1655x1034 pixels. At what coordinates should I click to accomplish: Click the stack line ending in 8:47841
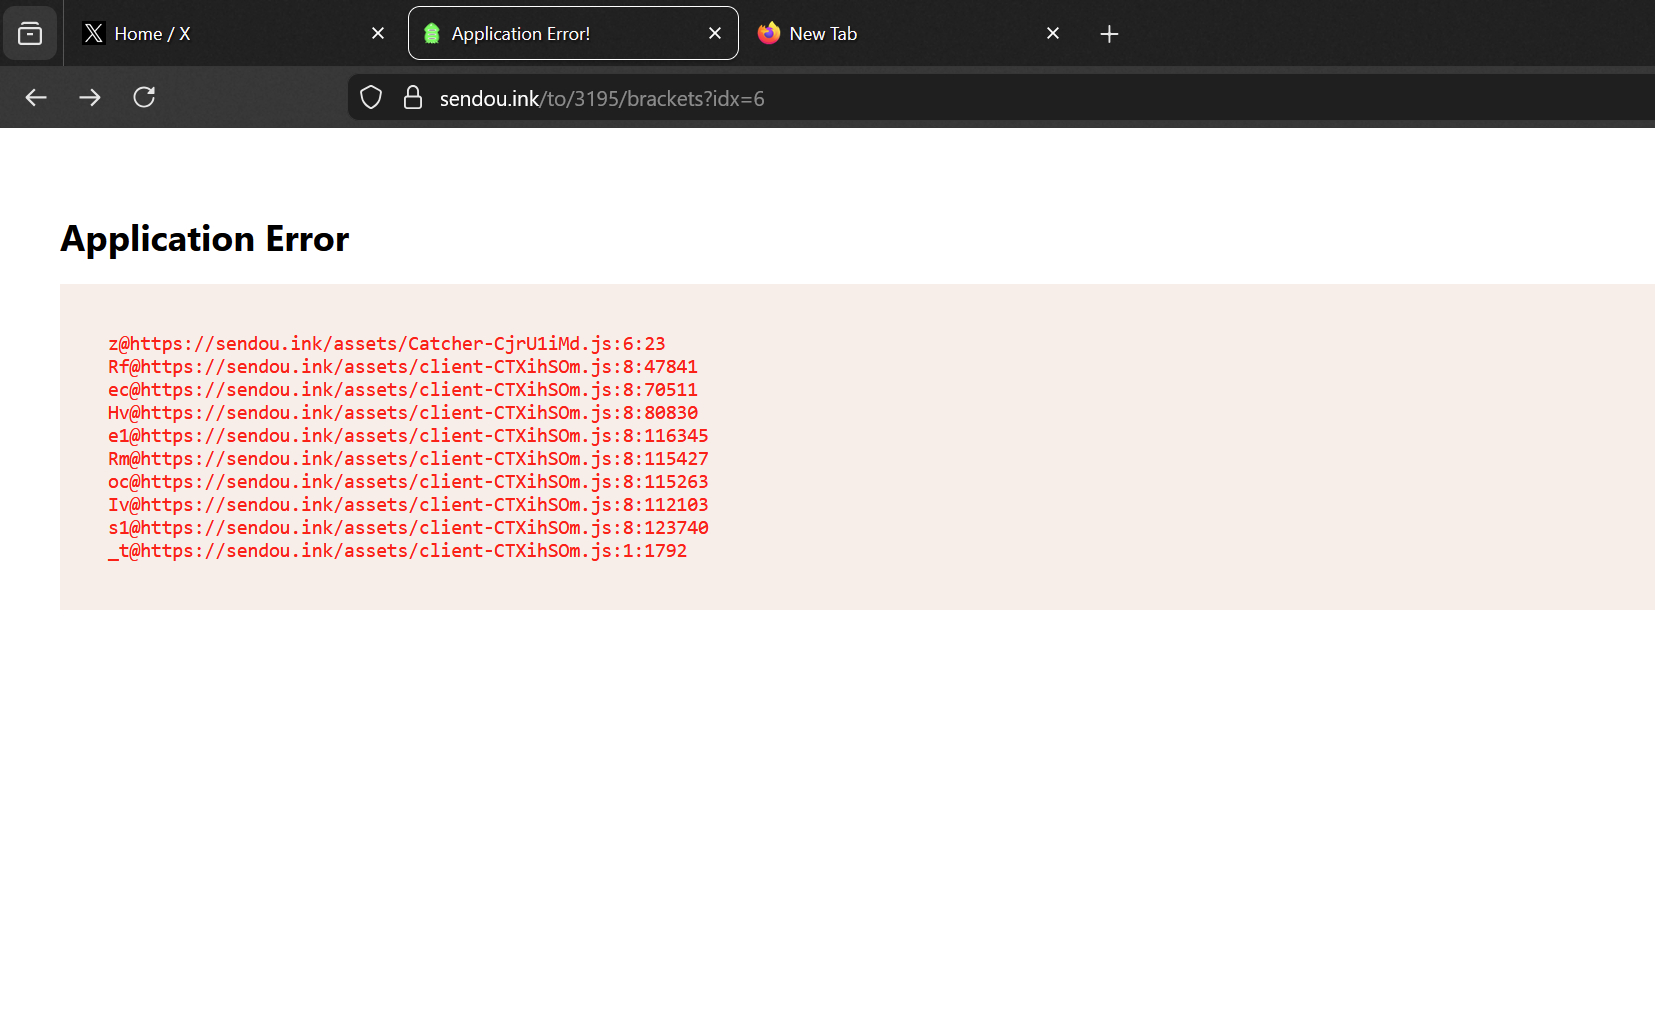403,367
